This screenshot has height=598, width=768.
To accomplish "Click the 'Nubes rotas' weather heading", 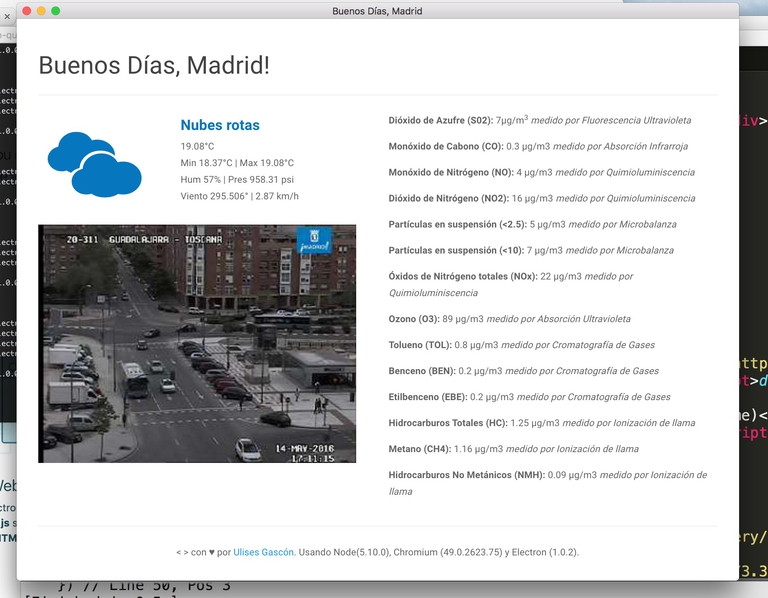I will [220, 125].
